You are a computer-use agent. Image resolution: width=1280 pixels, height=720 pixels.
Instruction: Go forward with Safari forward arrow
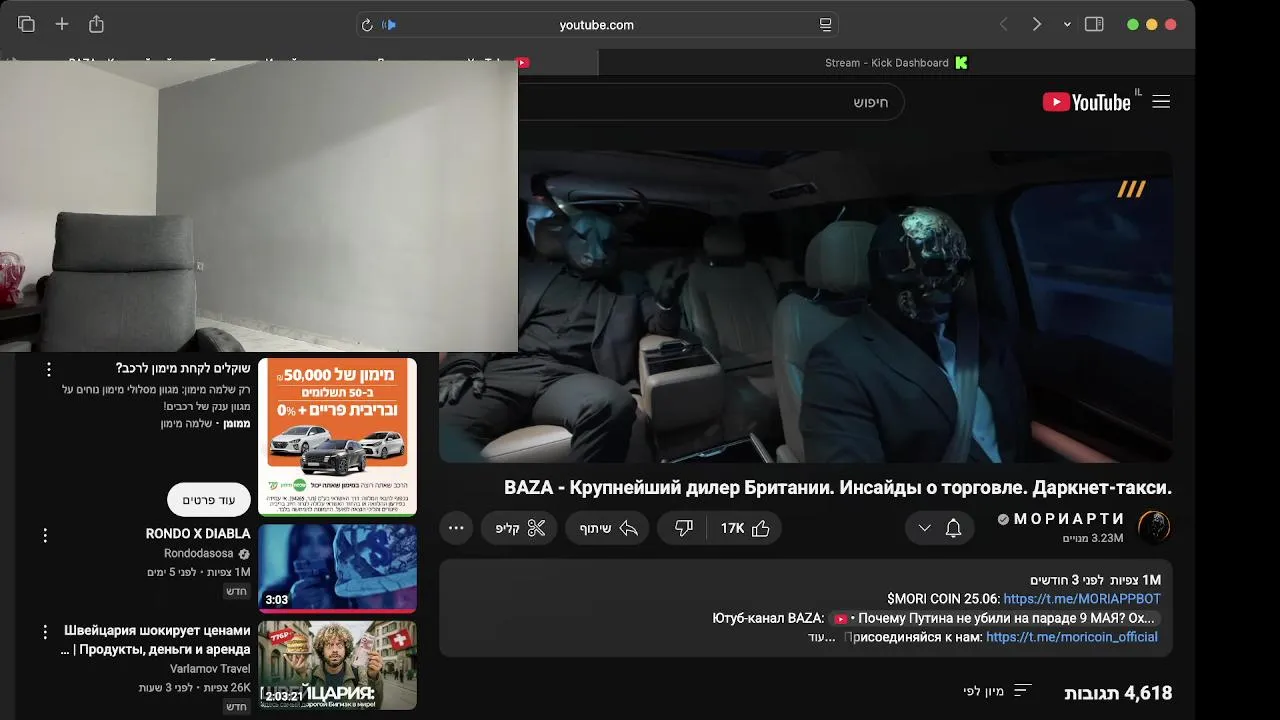(1037, 24)
